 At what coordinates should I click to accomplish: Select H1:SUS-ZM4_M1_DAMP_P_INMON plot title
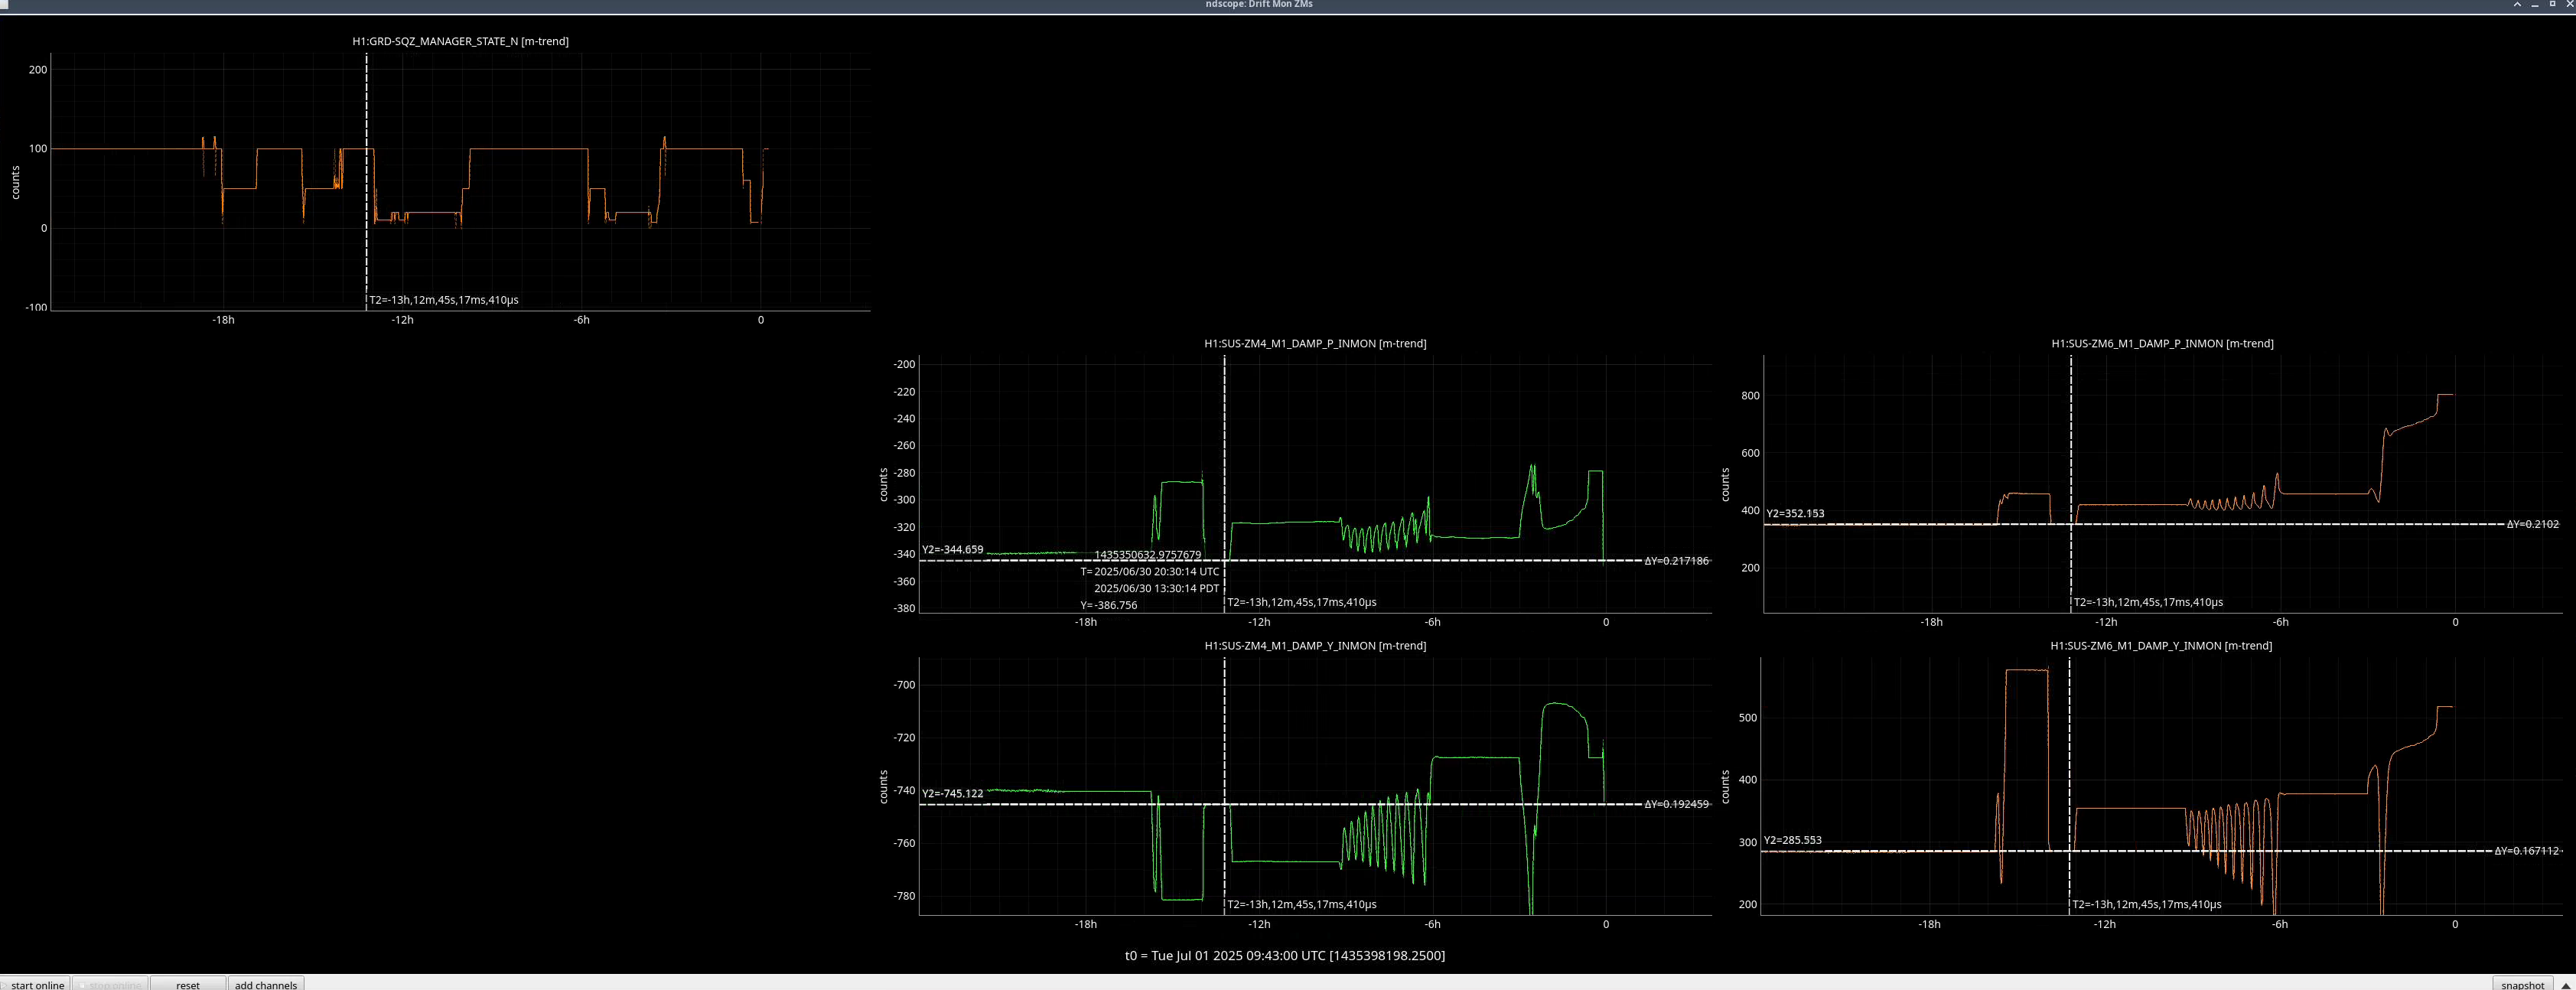(x=1315, y=343)
